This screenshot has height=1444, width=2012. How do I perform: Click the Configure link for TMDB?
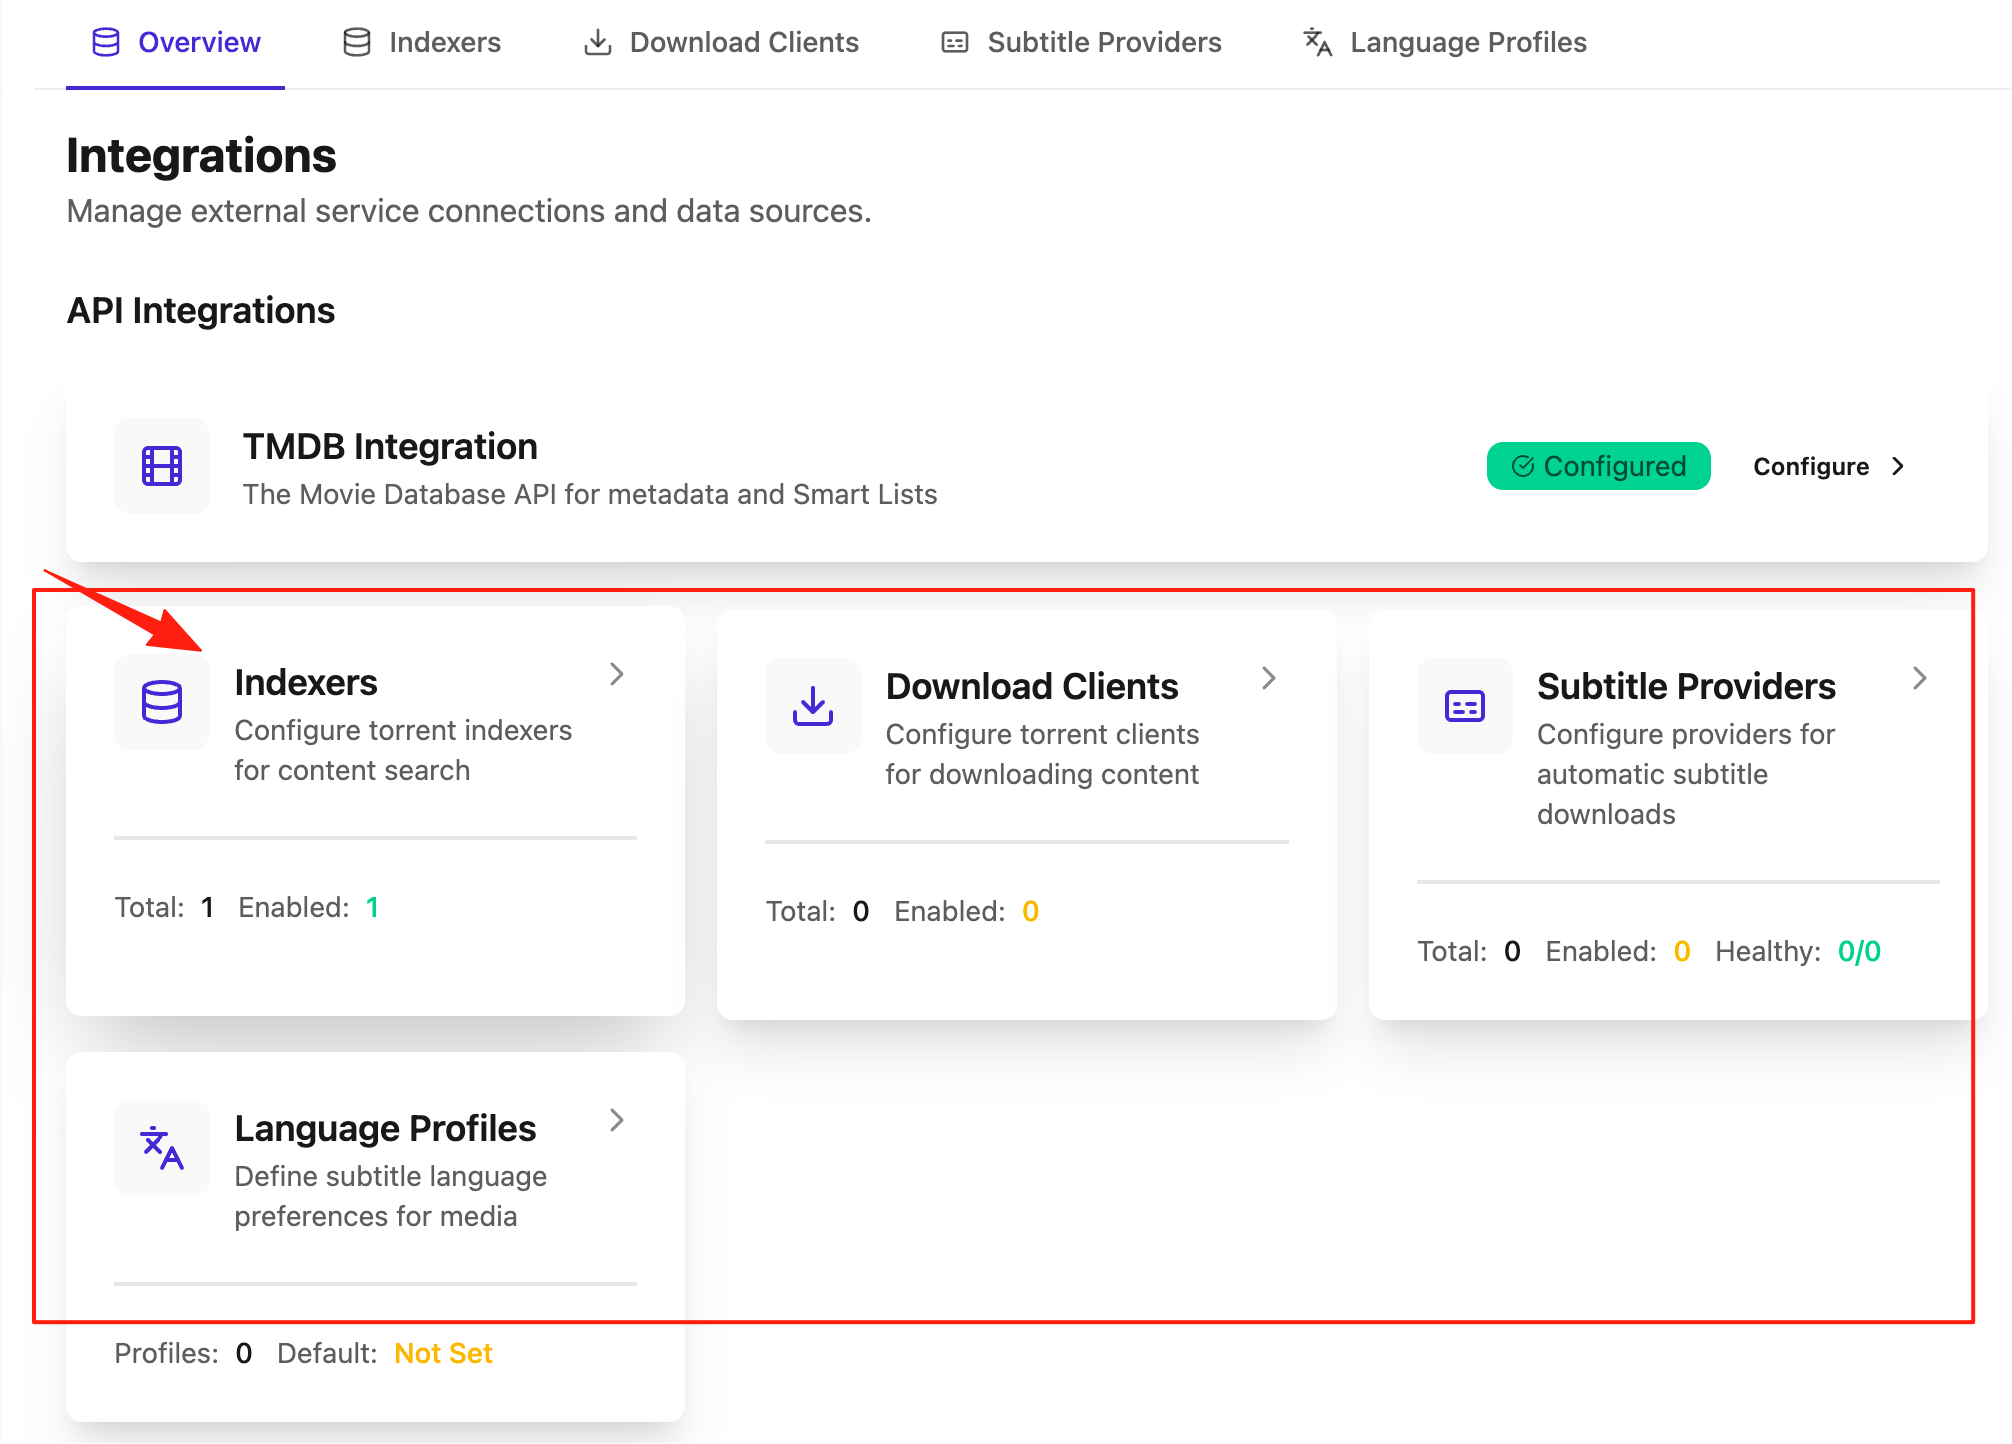tap(1829, 466)
